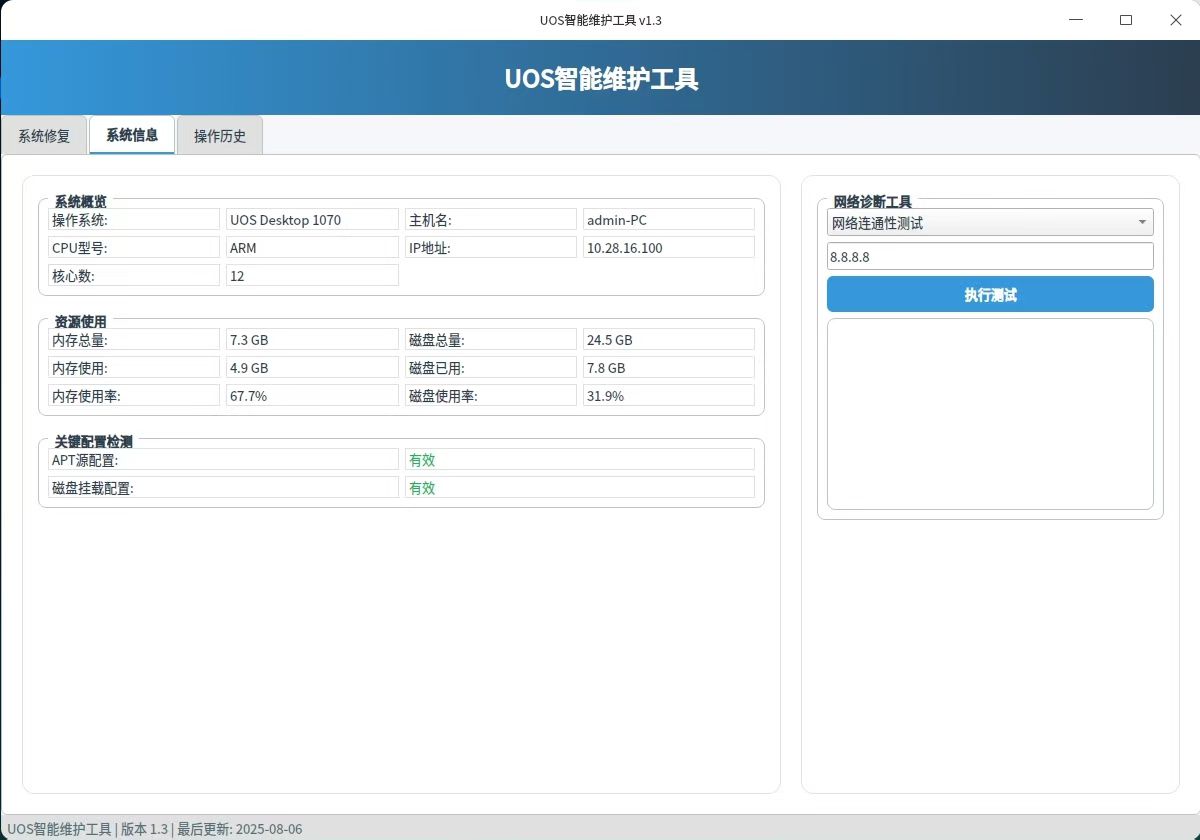Select the 系统信息 tab

click(x=132, y=135)
